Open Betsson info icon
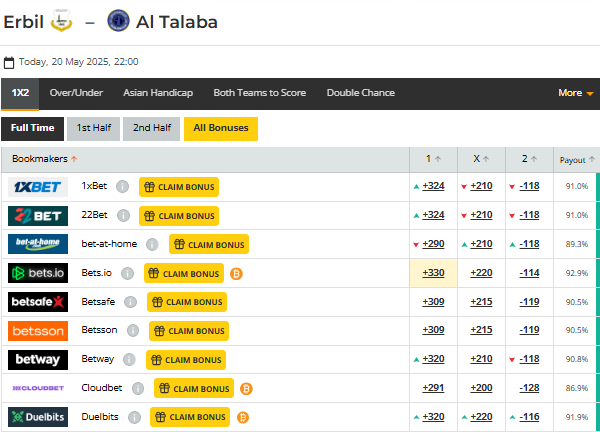The width and height of the screenshot is (600, 432). click(x=133, y=331)
